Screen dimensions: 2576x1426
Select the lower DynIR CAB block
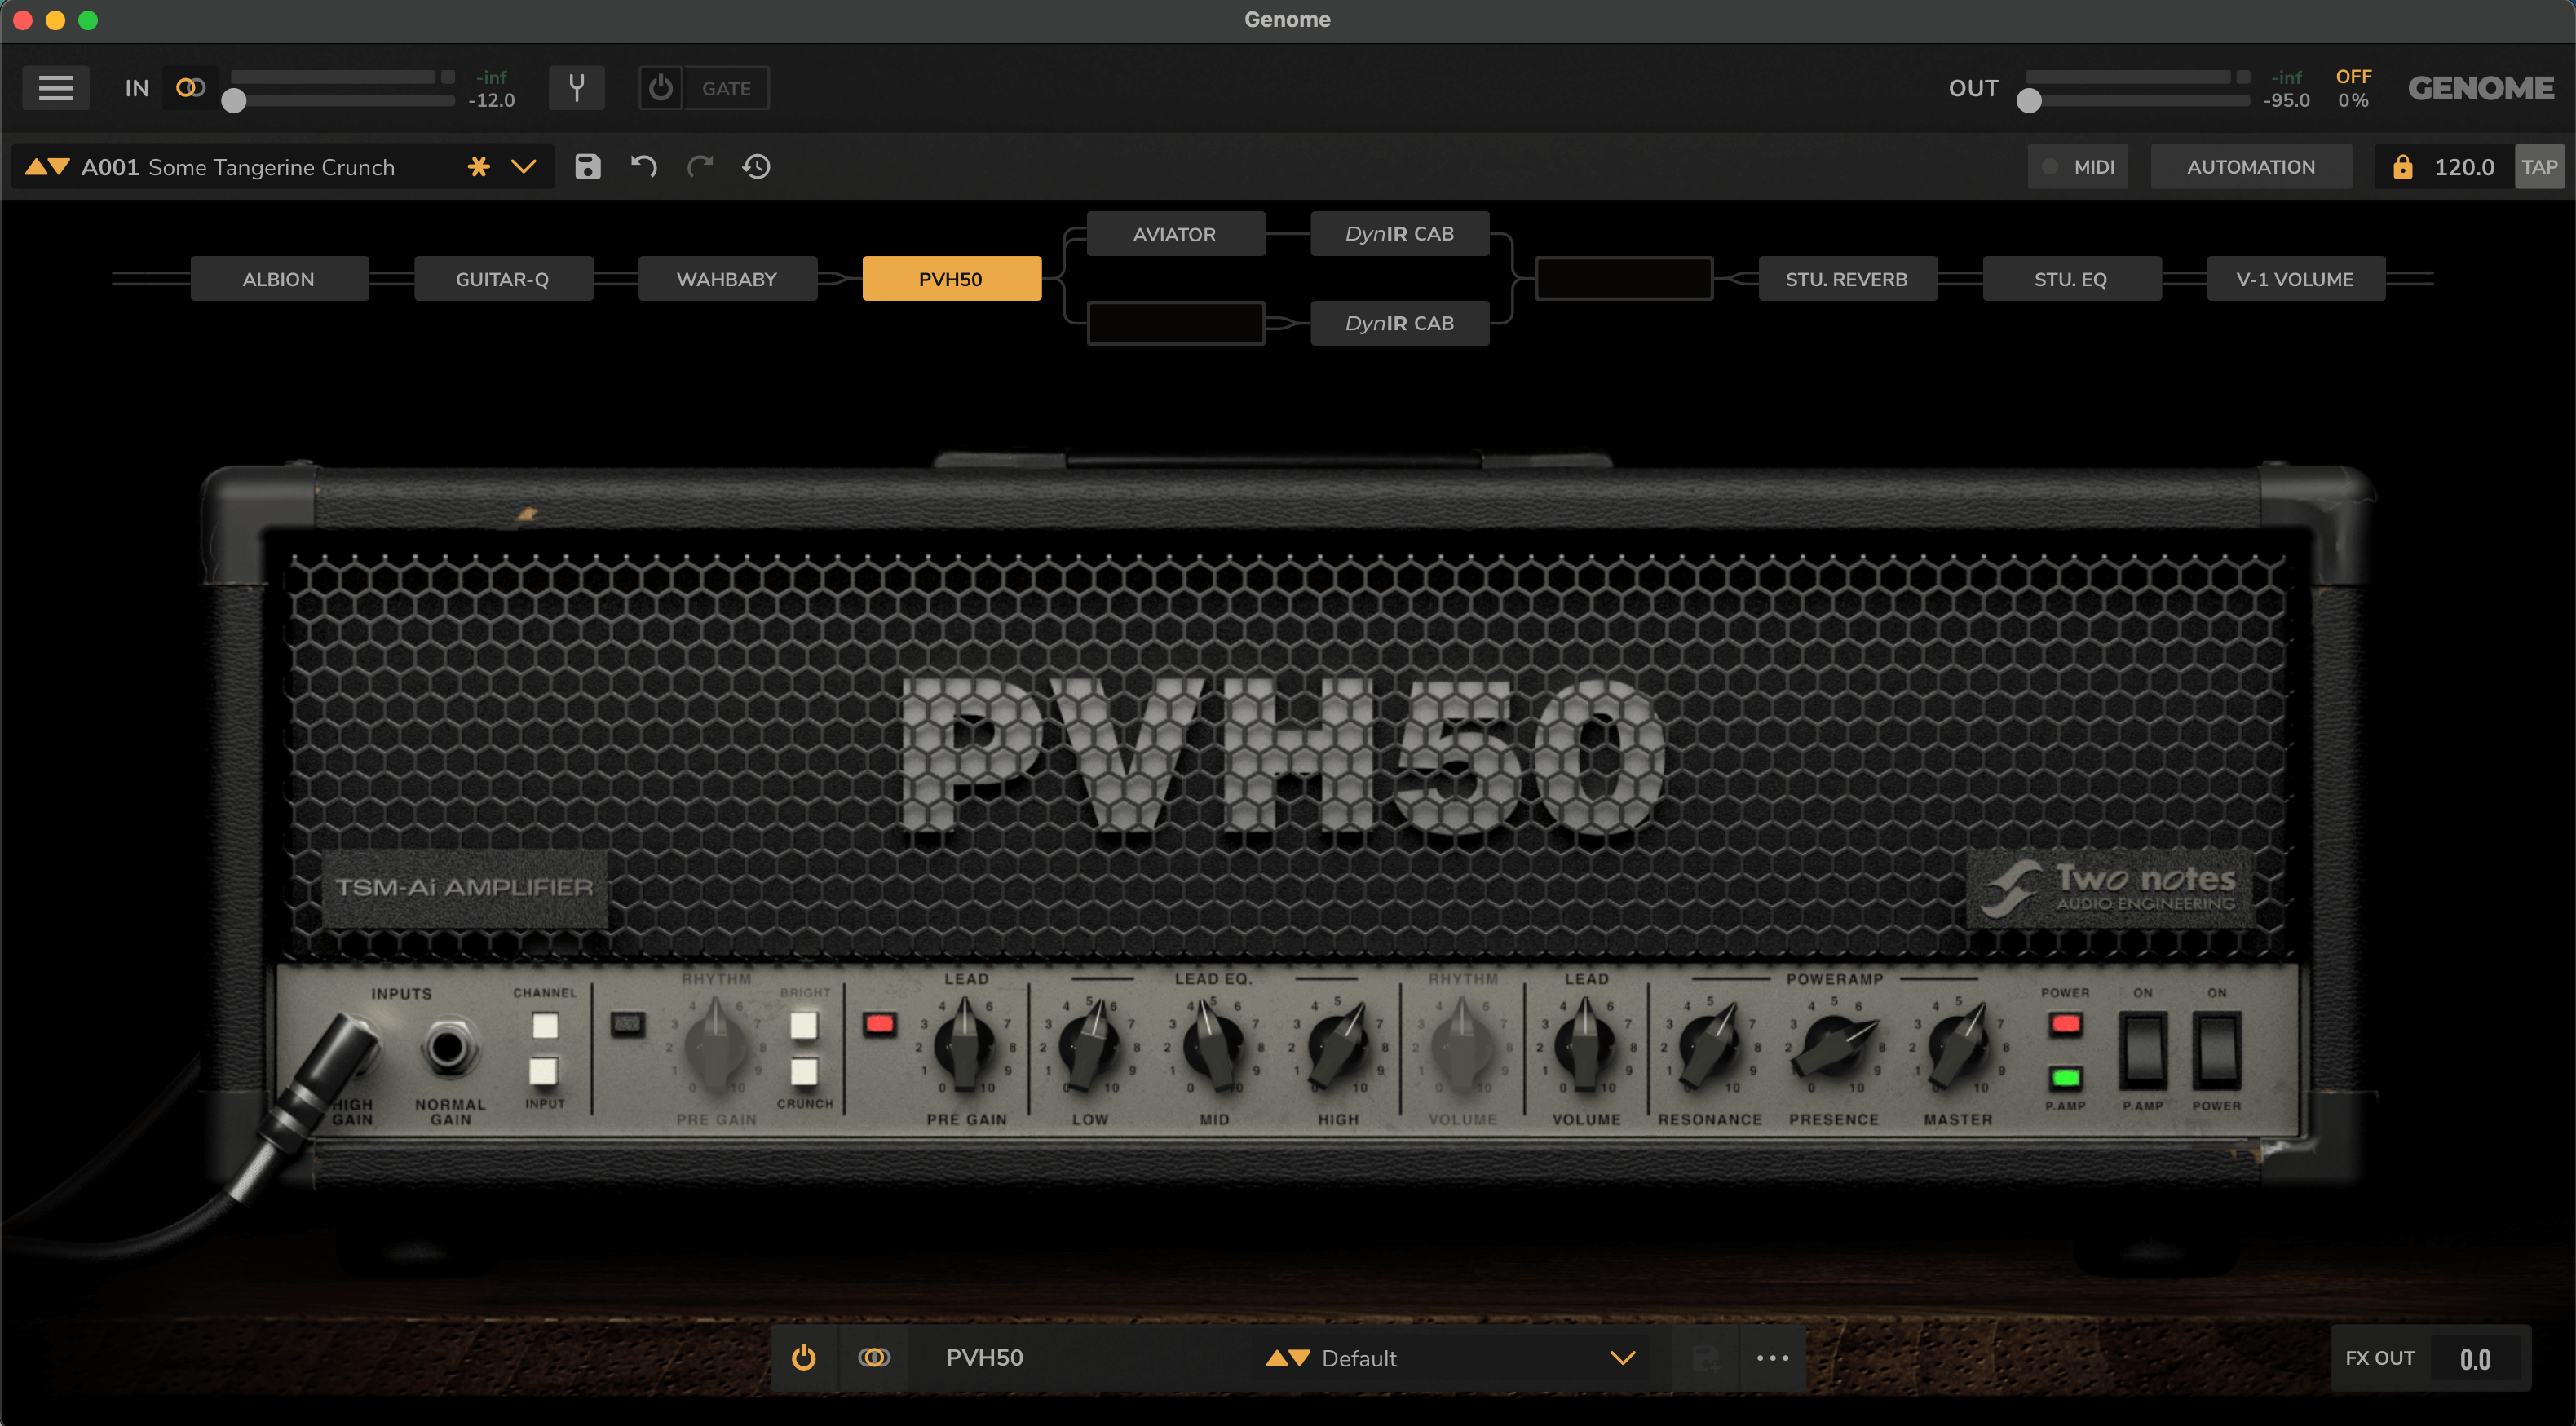tap(1400, 323)
